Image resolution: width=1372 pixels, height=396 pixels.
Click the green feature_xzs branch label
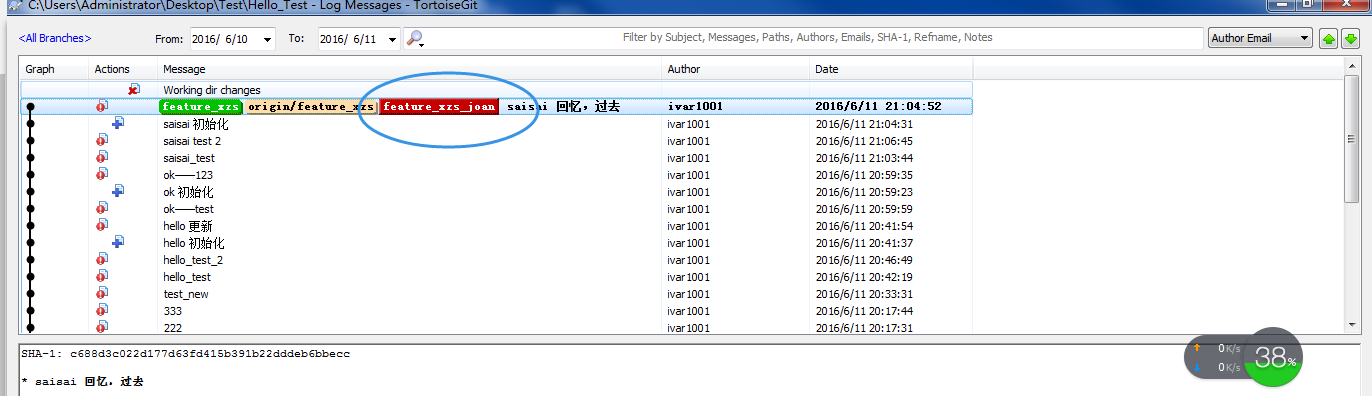pos(201,106)
